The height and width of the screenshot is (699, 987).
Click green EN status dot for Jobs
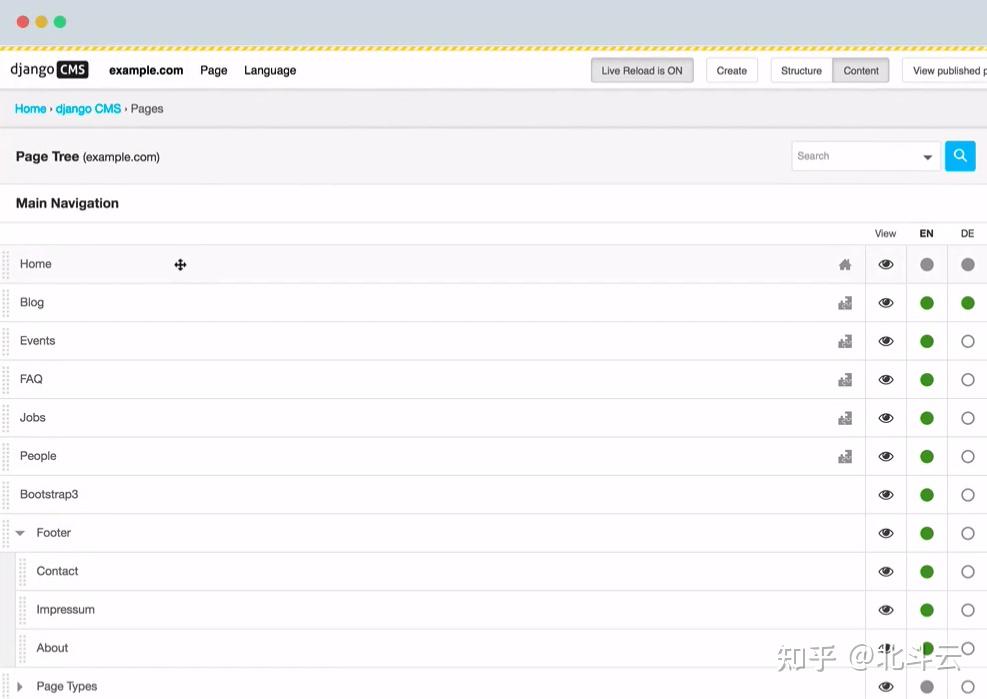click(927, 418)
